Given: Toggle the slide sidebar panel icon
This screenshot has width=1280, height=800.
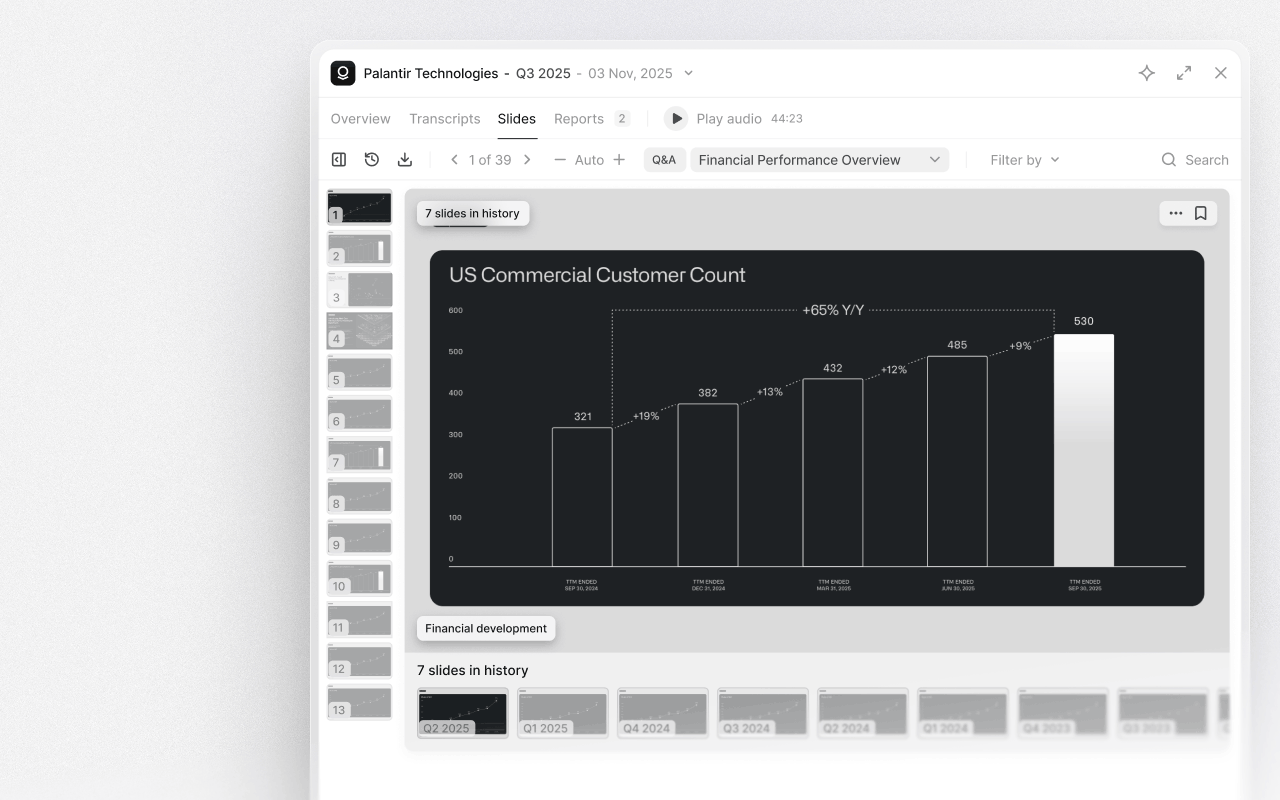Looking at the screenshot, I should [339, 160].
